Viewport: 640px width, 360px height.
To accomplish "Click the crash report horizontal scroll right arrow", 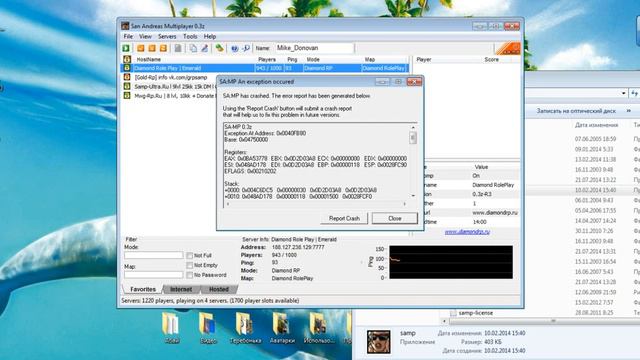I will coord(405,204).
